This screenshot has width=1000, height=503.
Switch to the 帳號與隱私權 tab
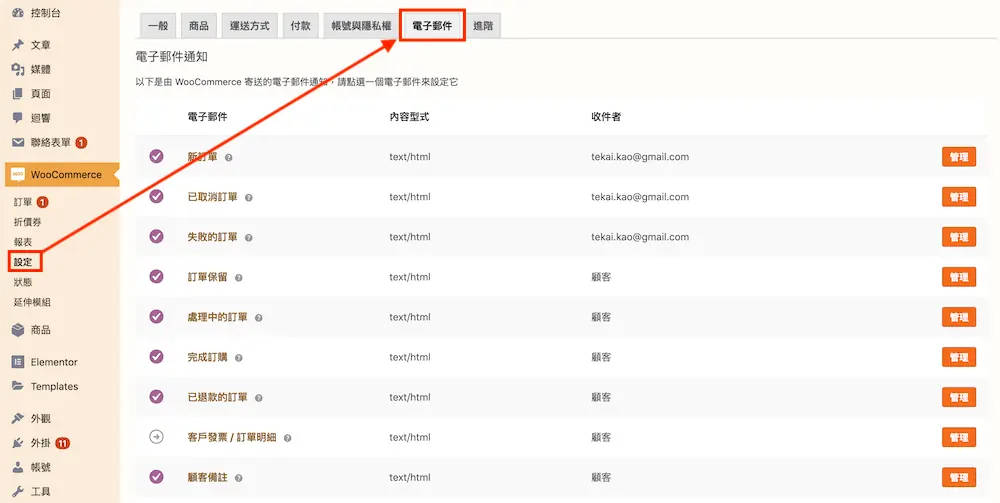pos(361,26)
